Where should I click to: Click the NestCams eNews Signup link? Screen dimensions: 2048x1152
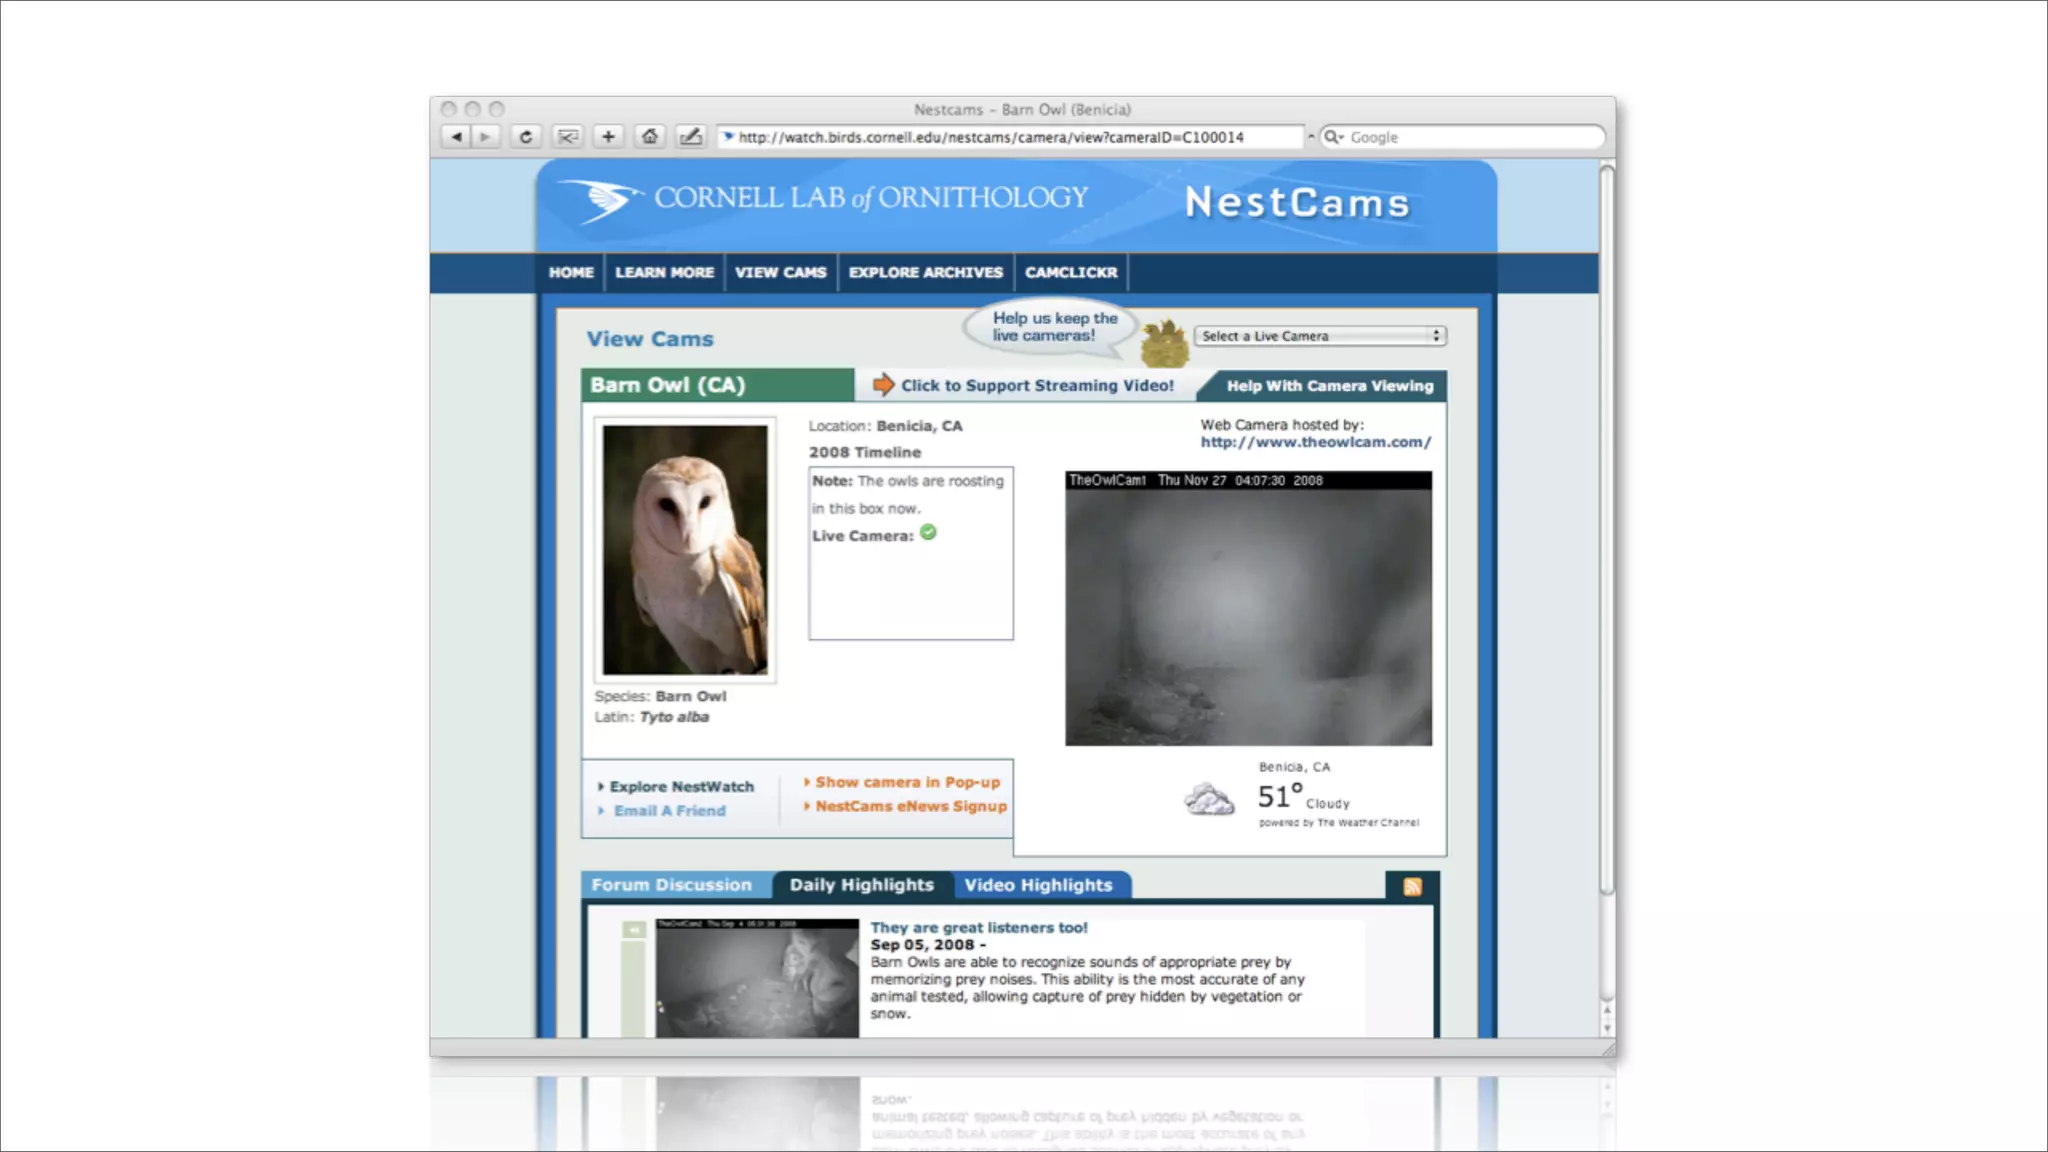point(910,806)
